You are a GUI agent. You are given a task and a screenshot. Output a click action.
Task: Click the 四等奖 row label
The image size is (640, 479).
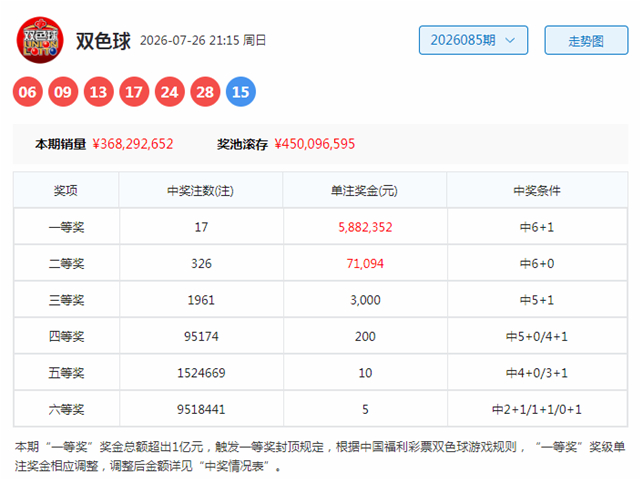[x=66, y=337]
